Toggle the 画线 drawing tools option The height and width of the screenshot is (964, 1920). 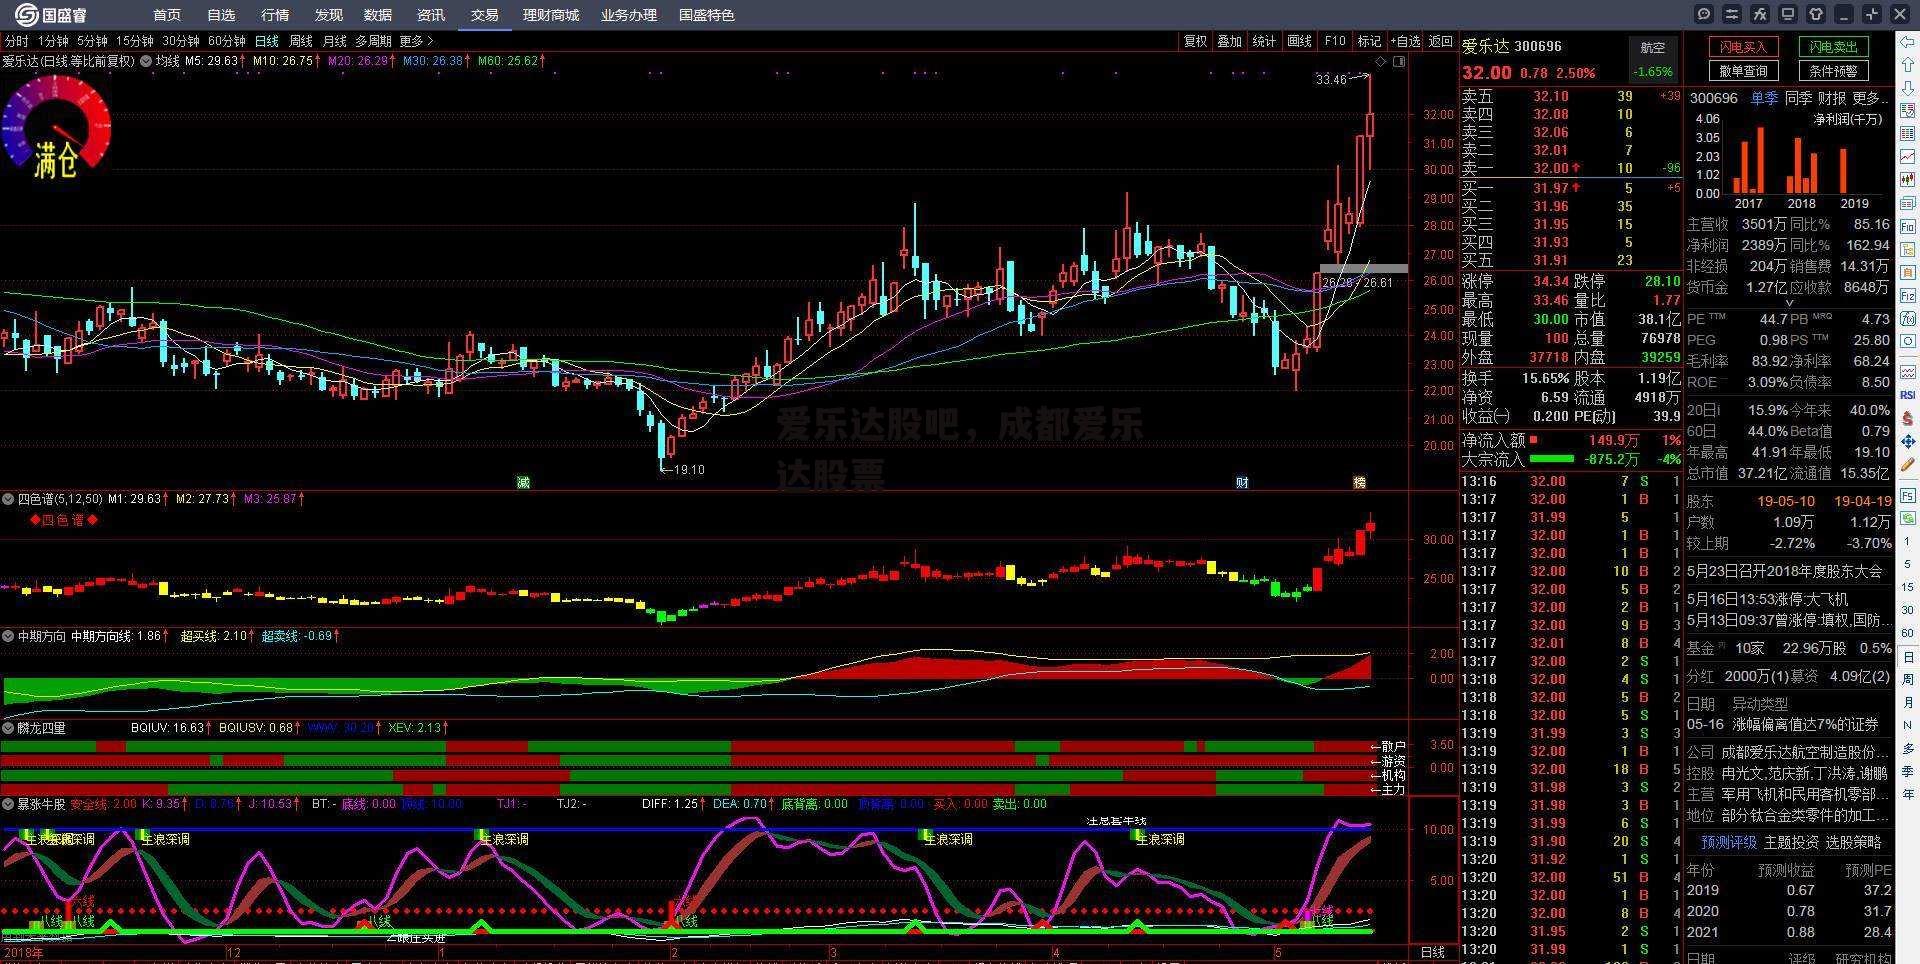[x=1299, y=41]
